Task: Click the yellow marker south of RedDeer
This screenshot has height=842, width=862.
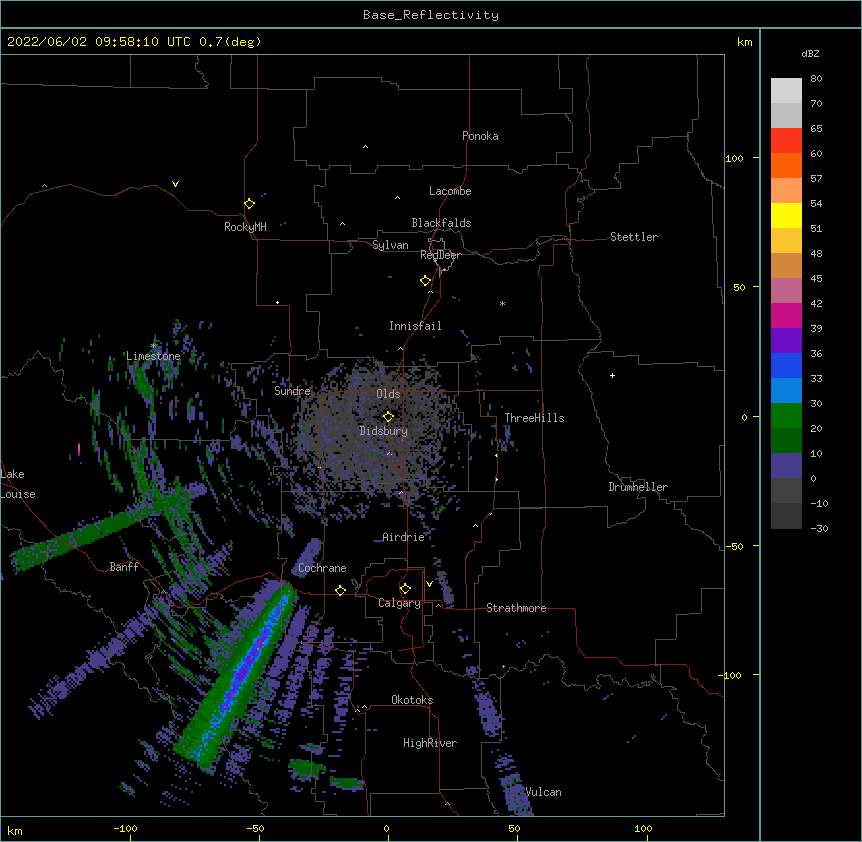Action: coord(425,281)
